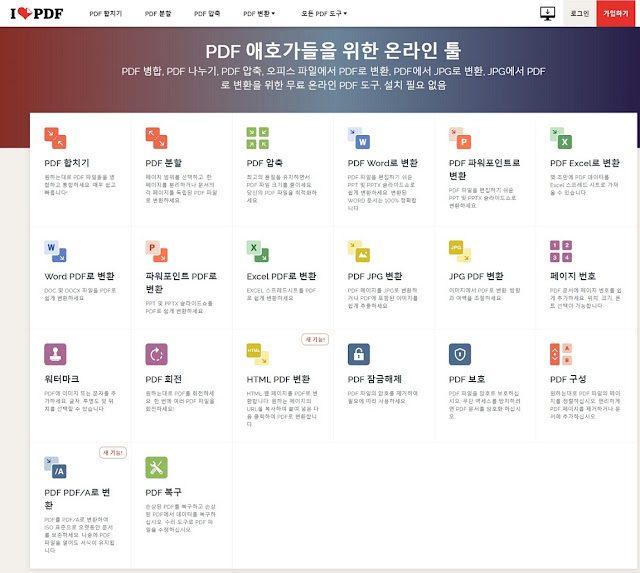Open the PDF 파워포인트로 변환 title link
640x573 pixels.
click(x=484, y=169)
